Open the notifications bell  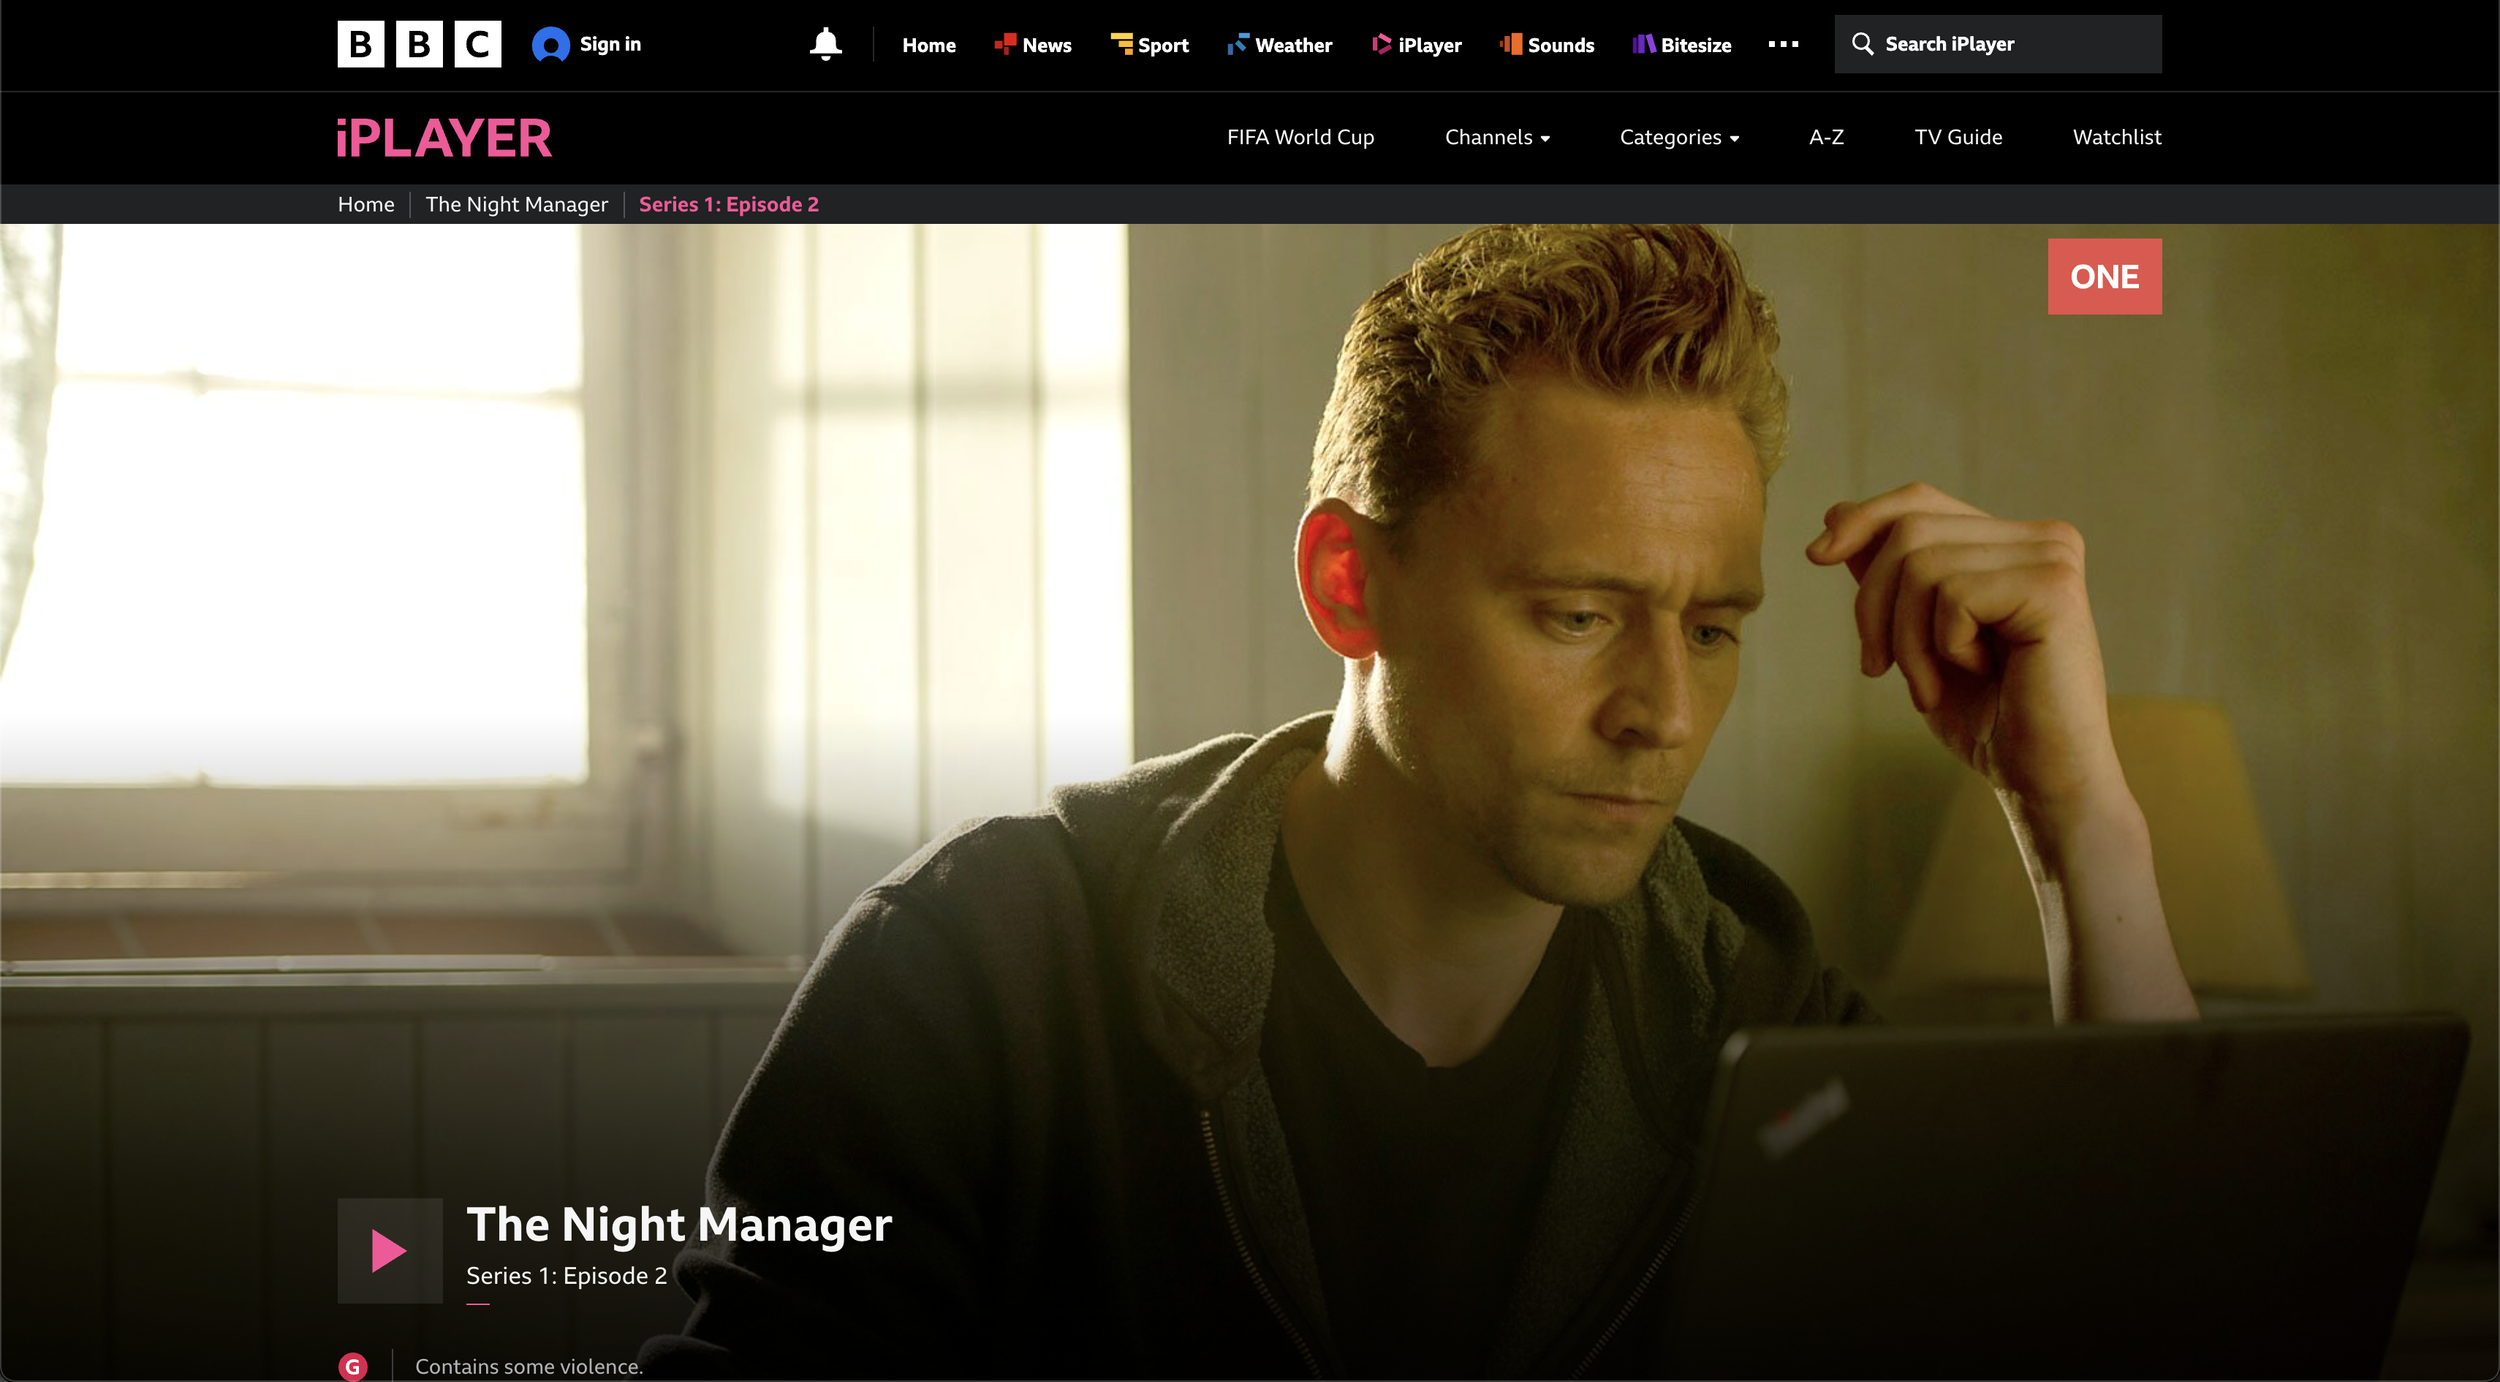click(826, 44)
